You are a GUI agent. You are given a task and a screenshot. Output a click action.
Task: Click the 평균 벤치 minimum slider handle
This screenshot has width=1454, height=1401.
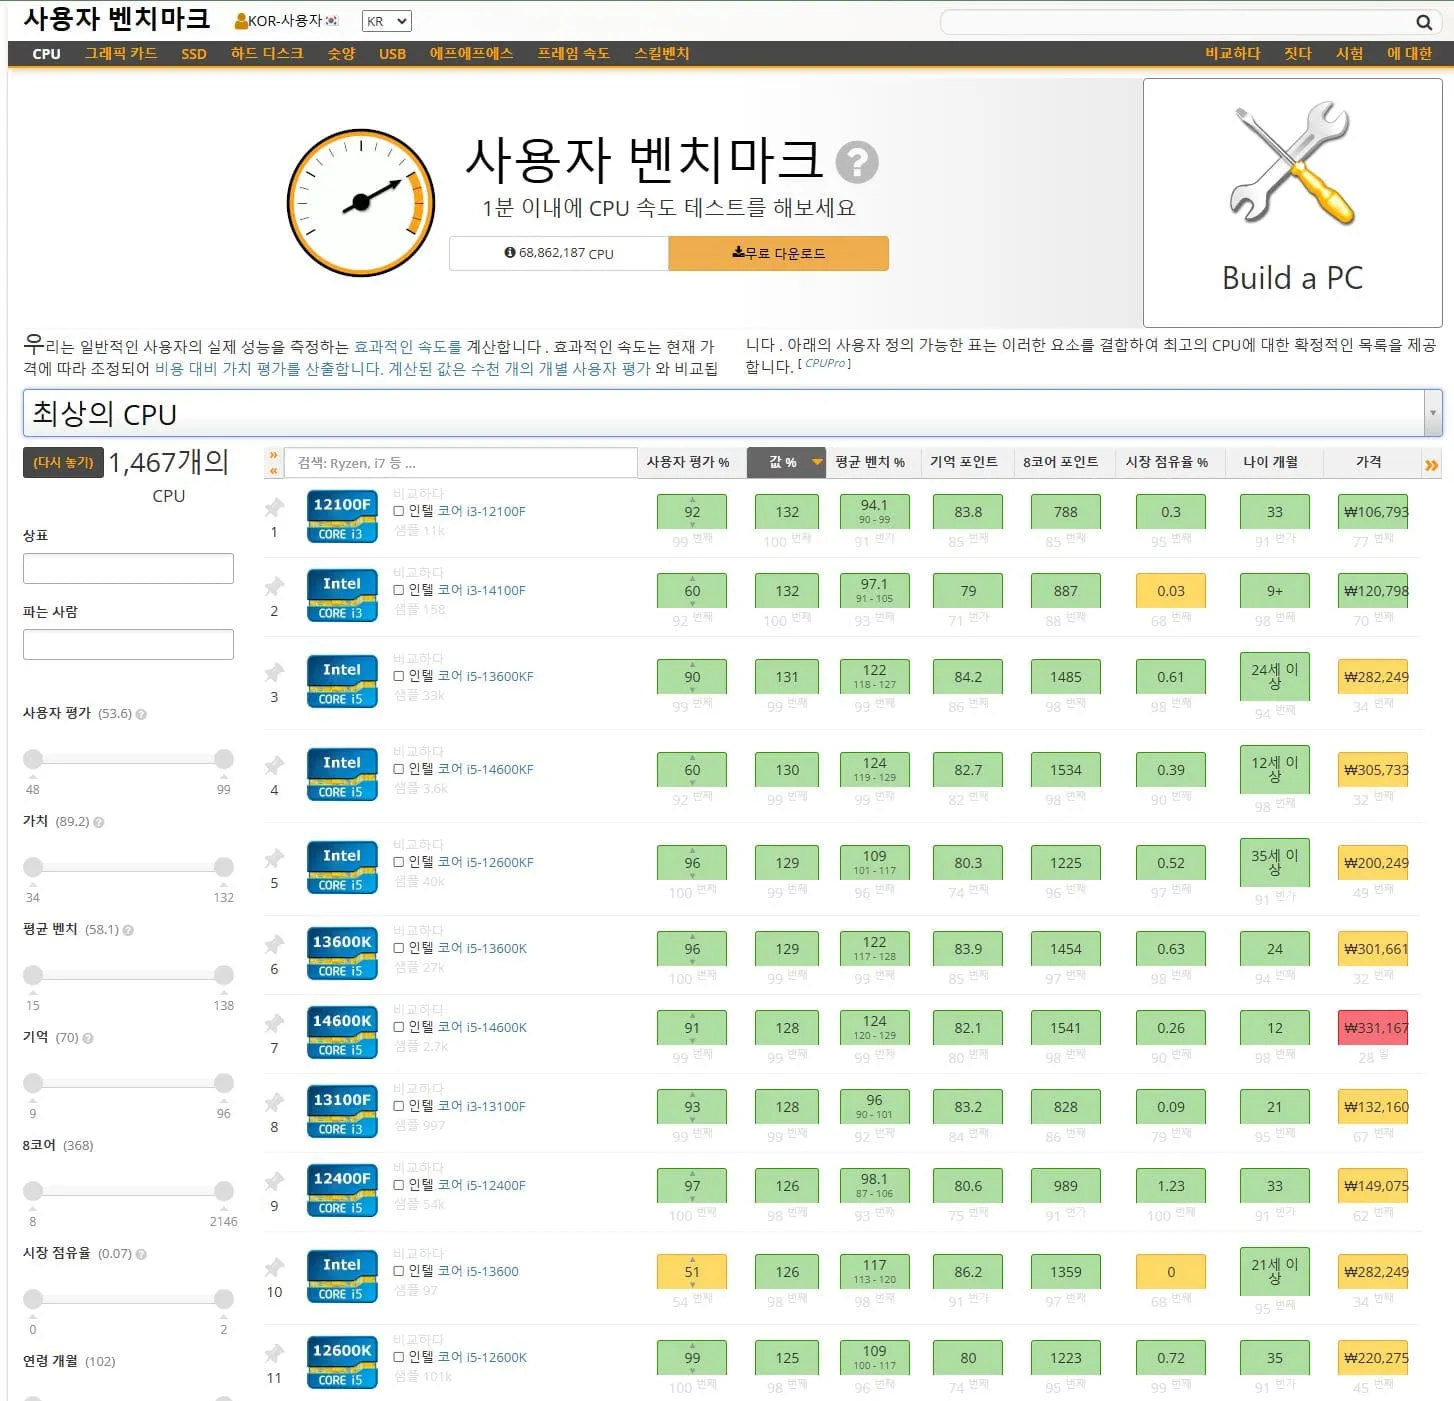pos(33,975)
